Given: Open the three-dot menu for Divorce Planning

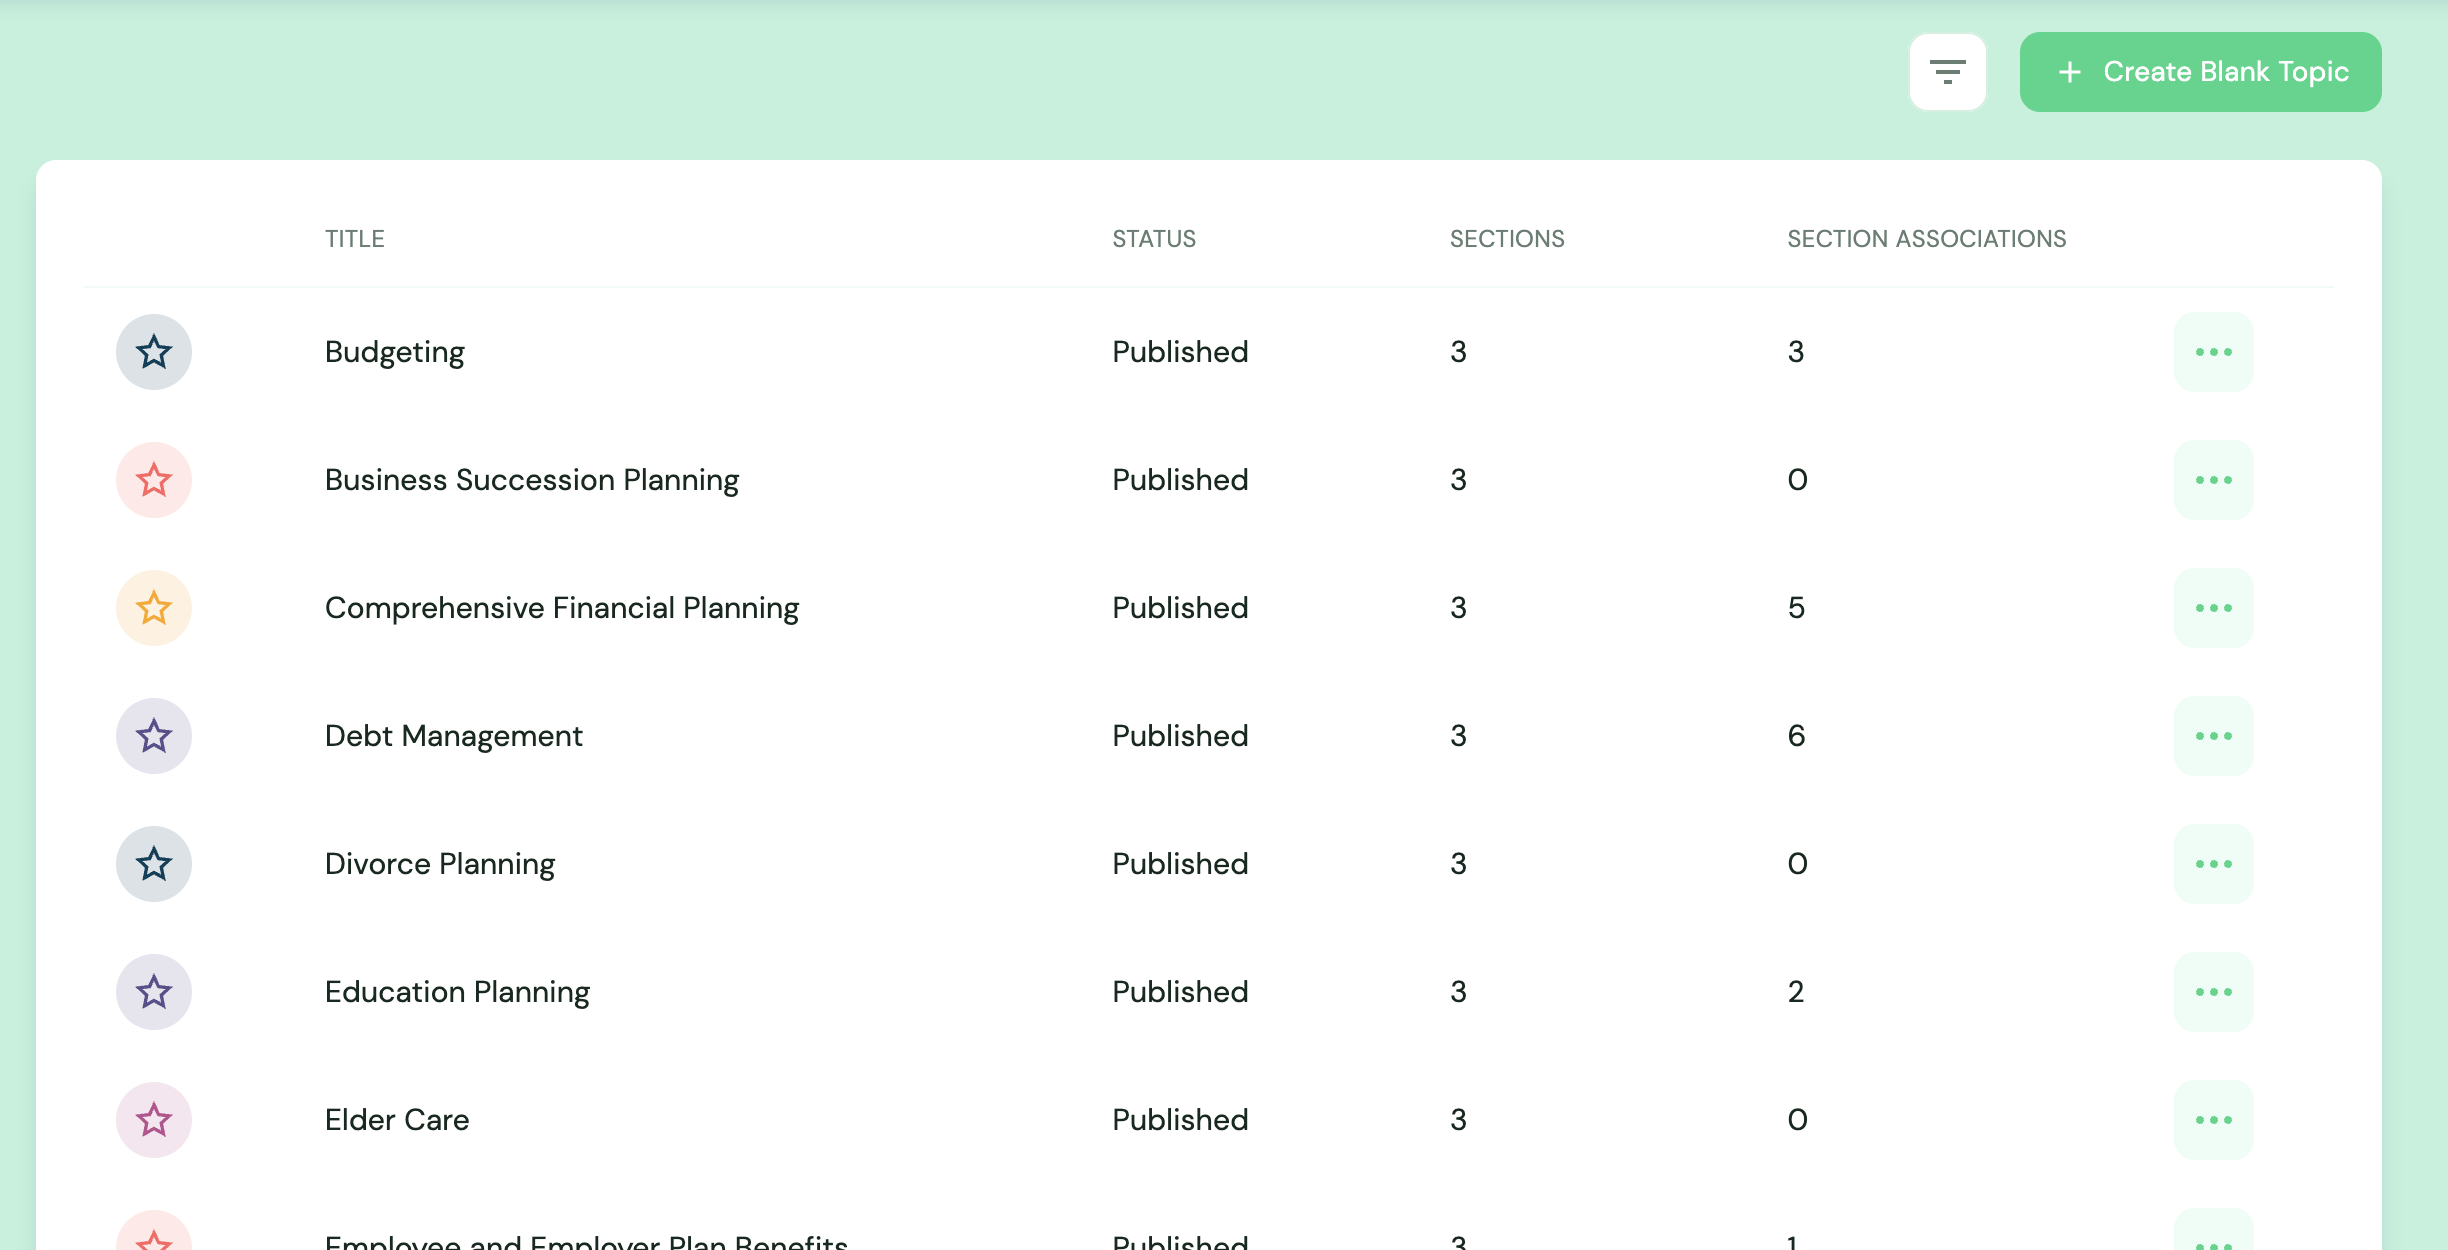Looking at the screenshot, I should (2214, 863).
